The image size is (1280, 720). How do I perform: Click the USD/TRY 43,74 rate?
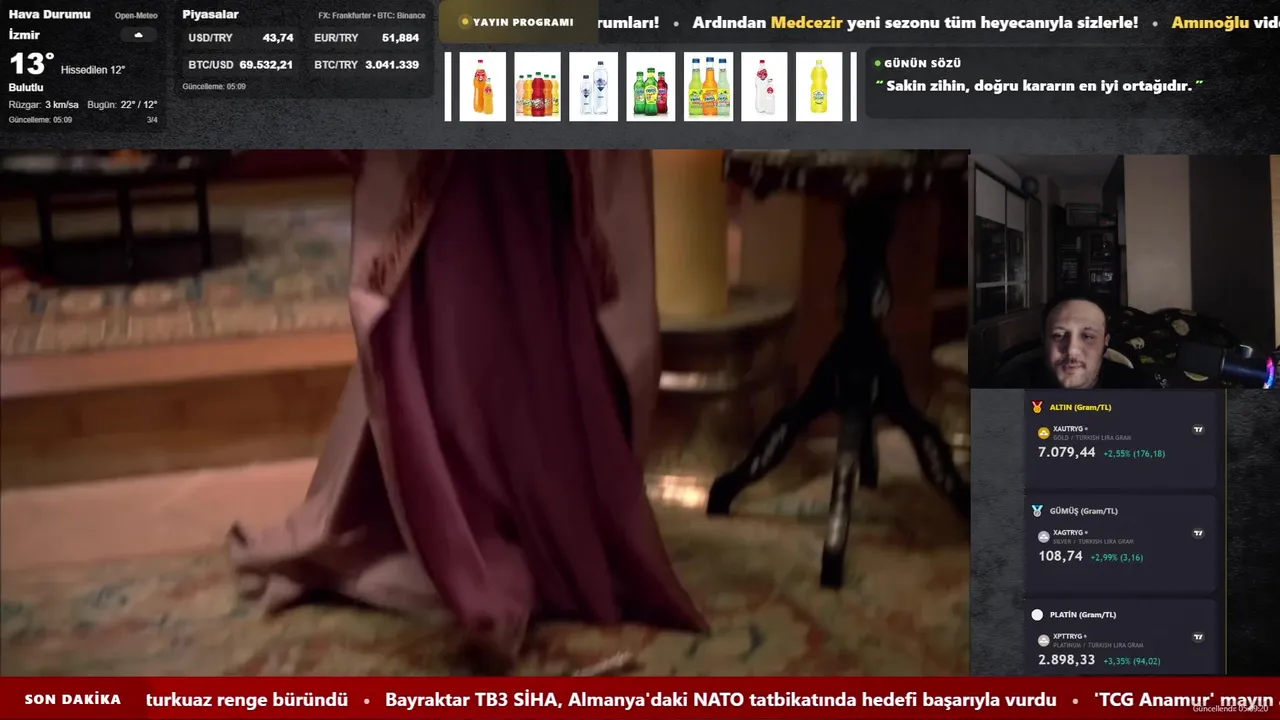pos(241,38)
